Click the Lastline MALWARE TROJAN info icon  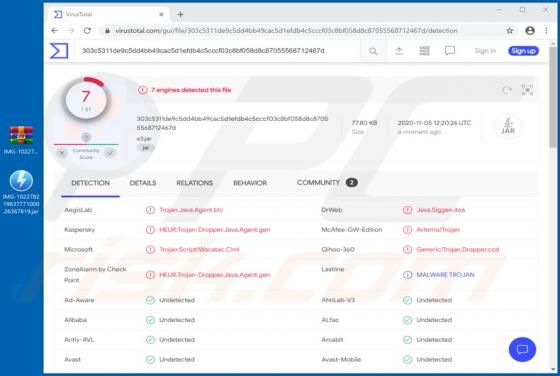[407, 275]
